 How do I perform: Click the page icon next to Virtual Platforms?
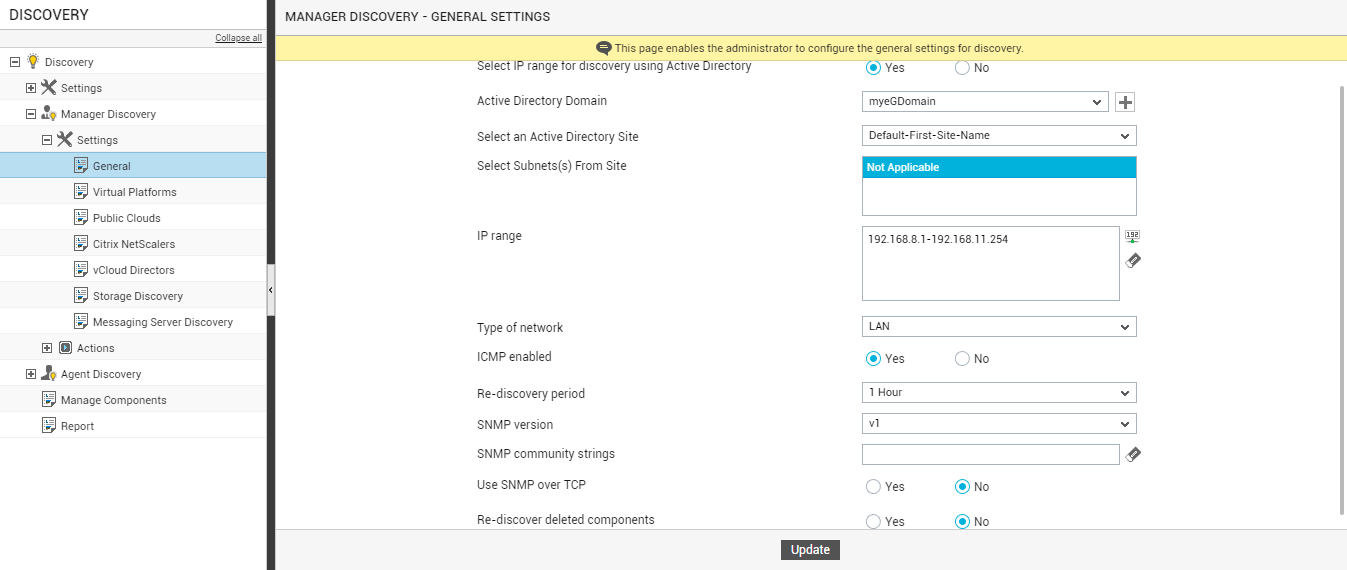[x=81, y=191]
